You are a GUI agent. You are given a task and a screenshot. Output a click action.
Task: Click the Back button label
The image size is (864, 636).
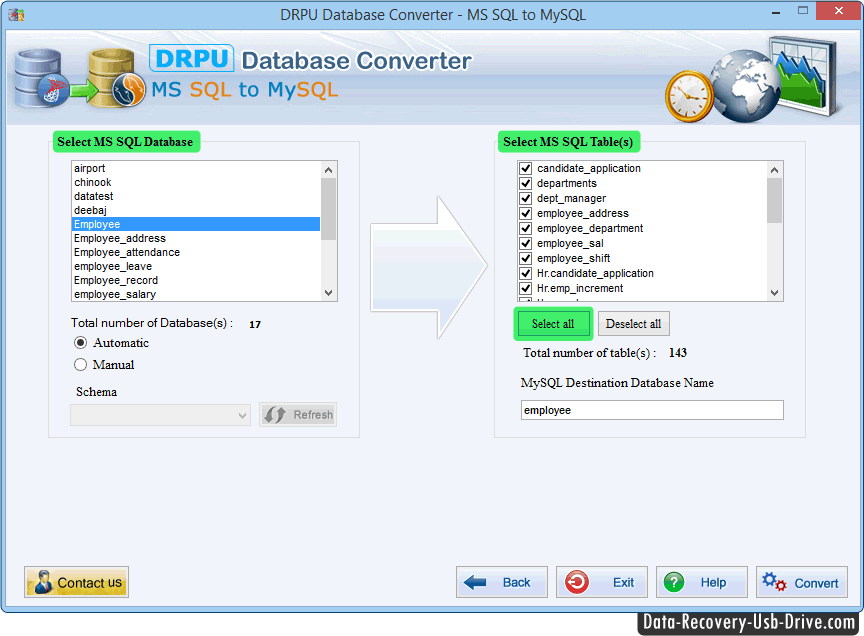click(516, 582)
